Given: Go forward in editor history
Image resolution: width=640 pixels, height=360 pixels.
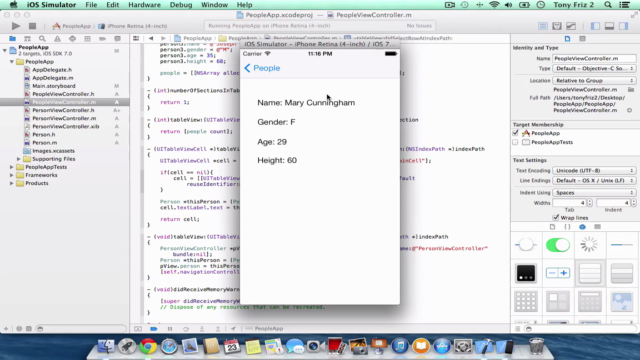Looking at the screenshot, I should tap(163, 38).
